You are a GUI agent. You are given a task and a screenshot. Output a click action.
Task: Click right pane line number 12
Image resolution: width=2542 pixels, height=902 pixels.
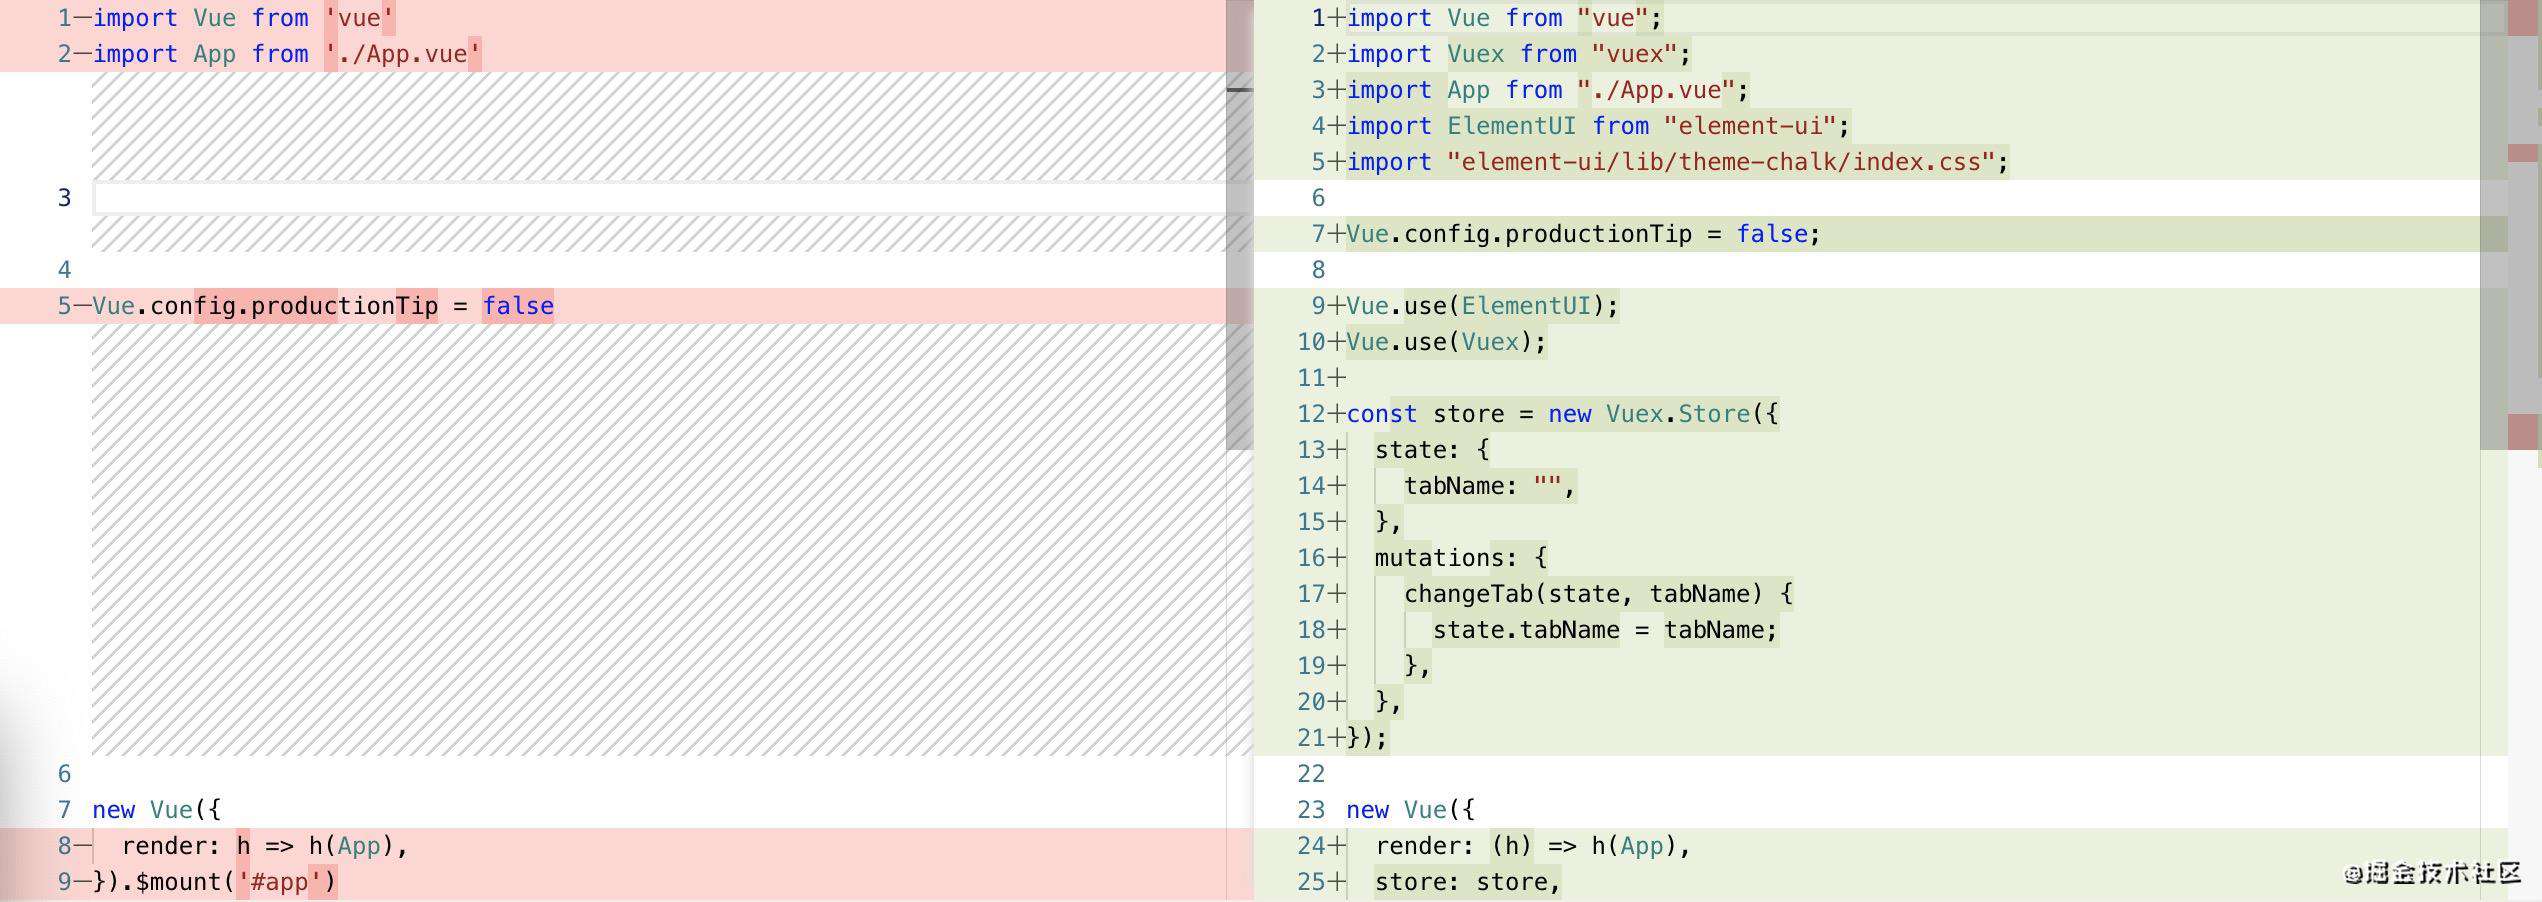click(1311, 414)
